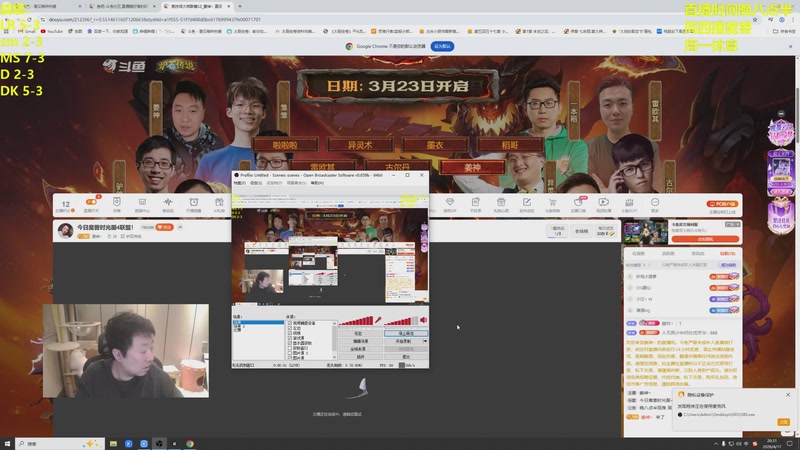Open the gift box wish icon
This screenshot has width=800, height=450.
[501, 202]
